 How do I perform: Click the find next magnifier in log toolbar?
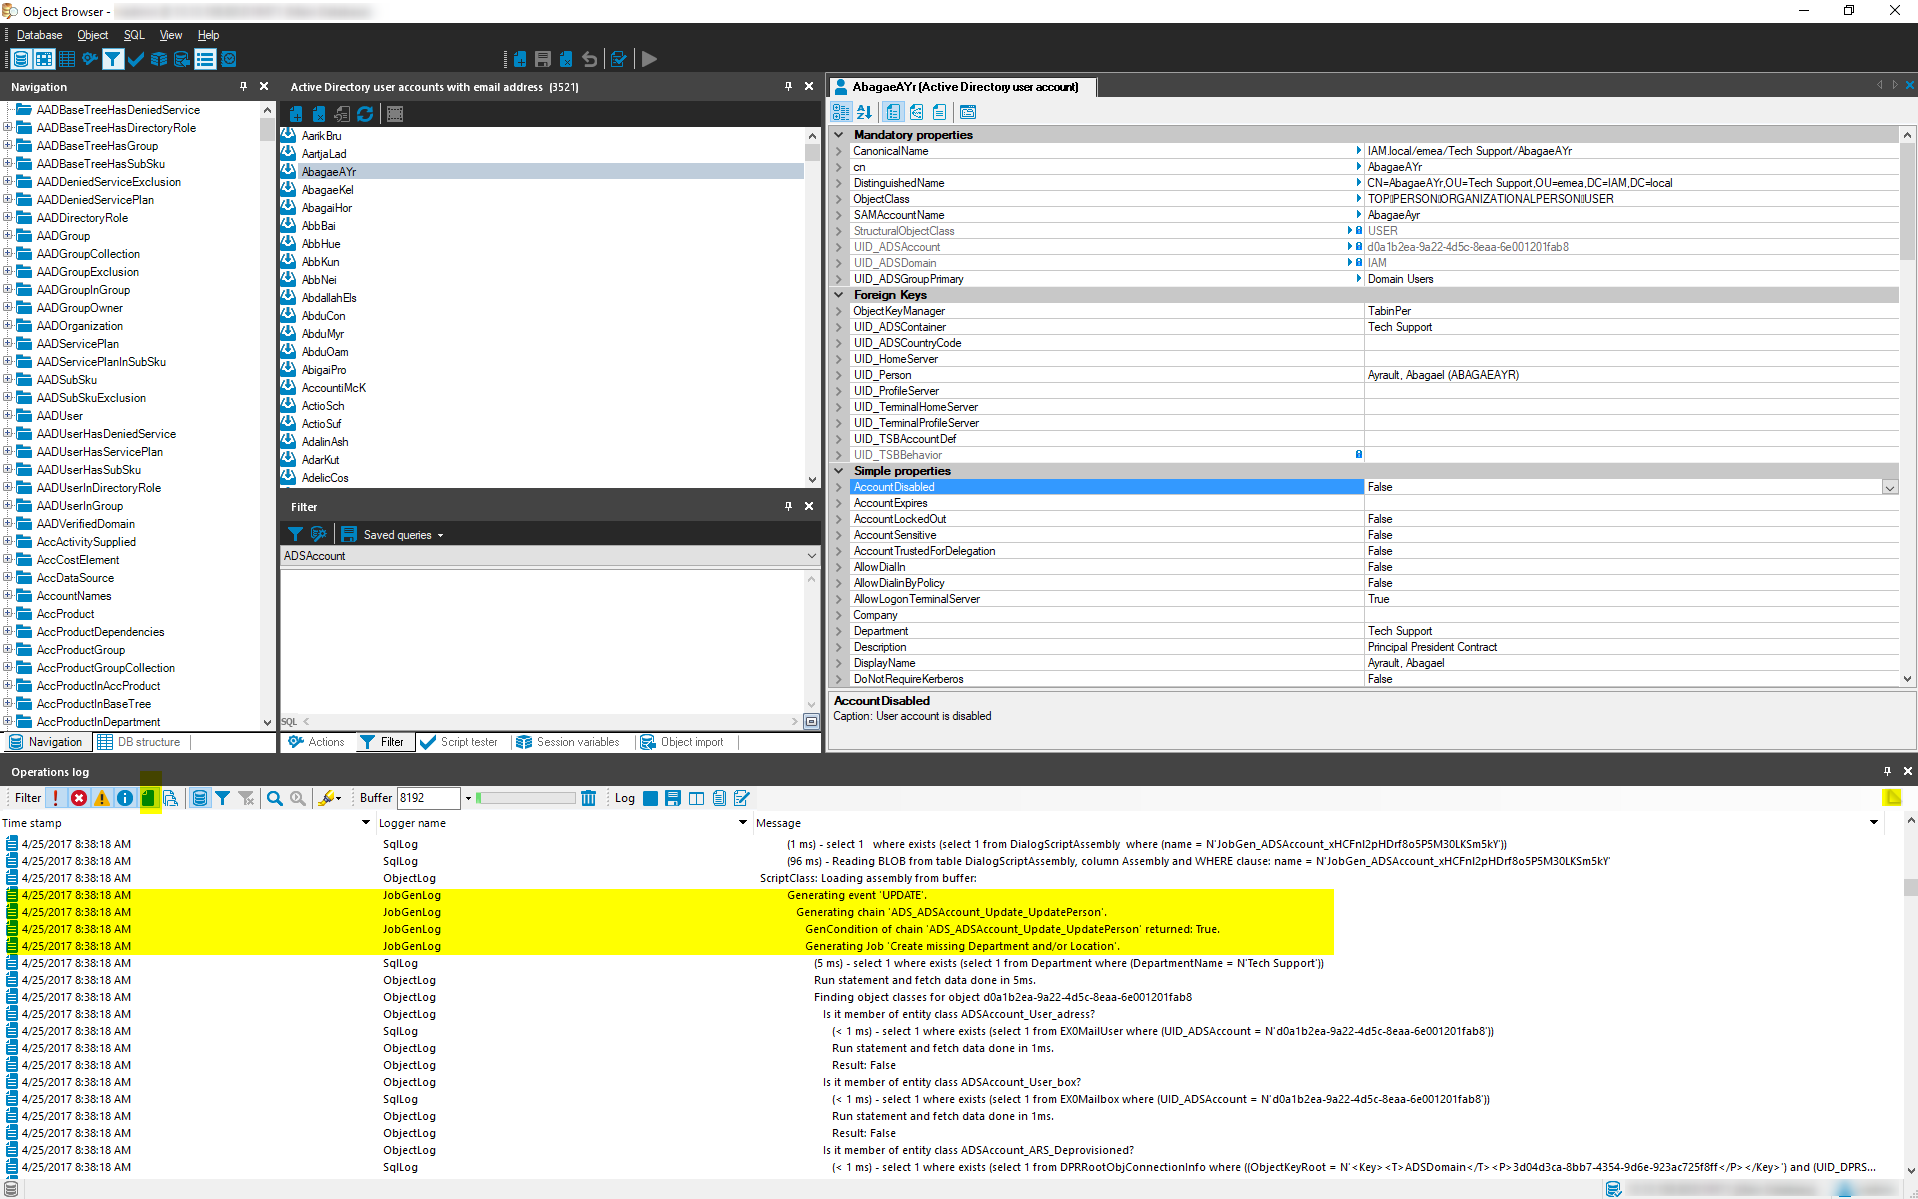[x=298, y=798]
